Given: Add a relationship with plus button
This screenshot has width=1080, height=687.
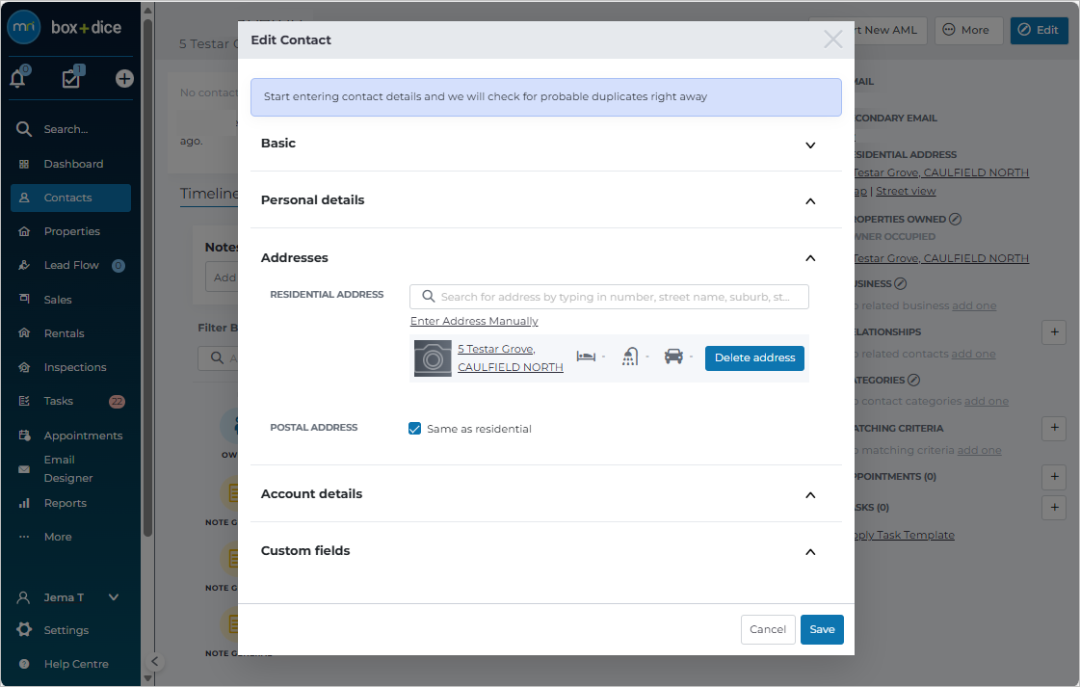Looking at the screenshot, I should (1055, 332).
